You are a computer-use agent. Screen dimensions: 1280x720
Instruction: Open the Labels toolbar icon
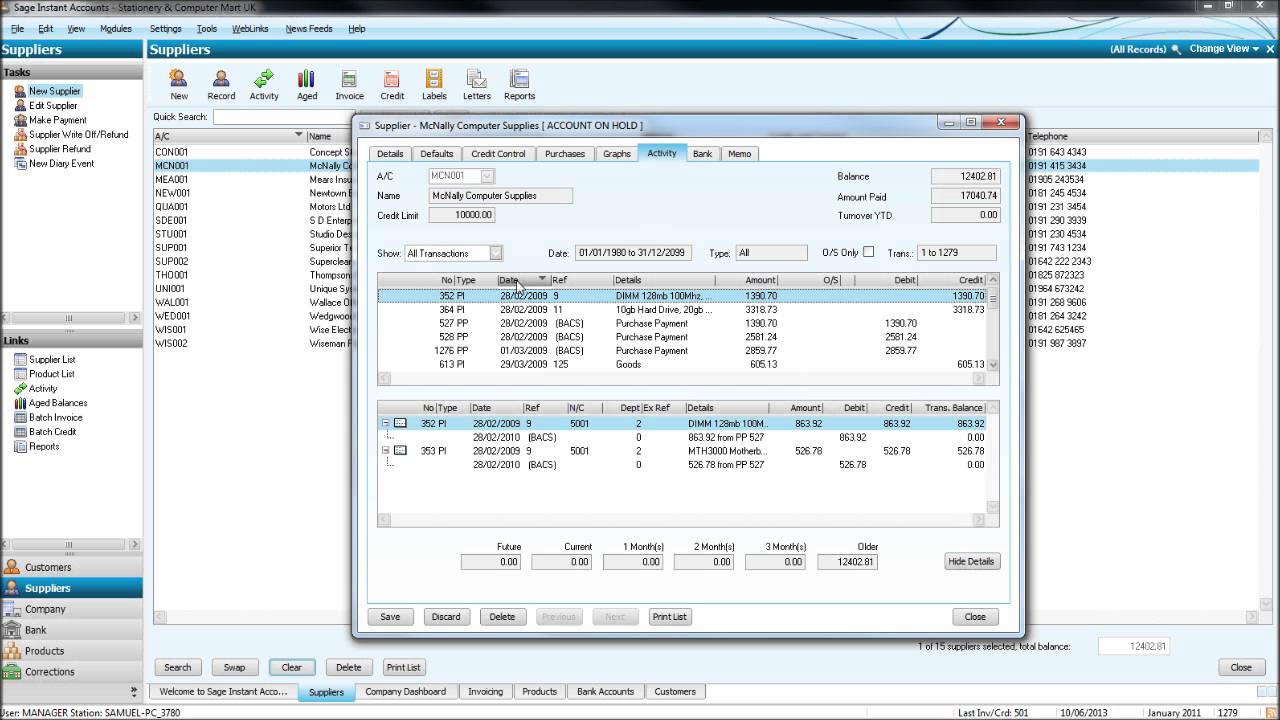pos(434,84)
